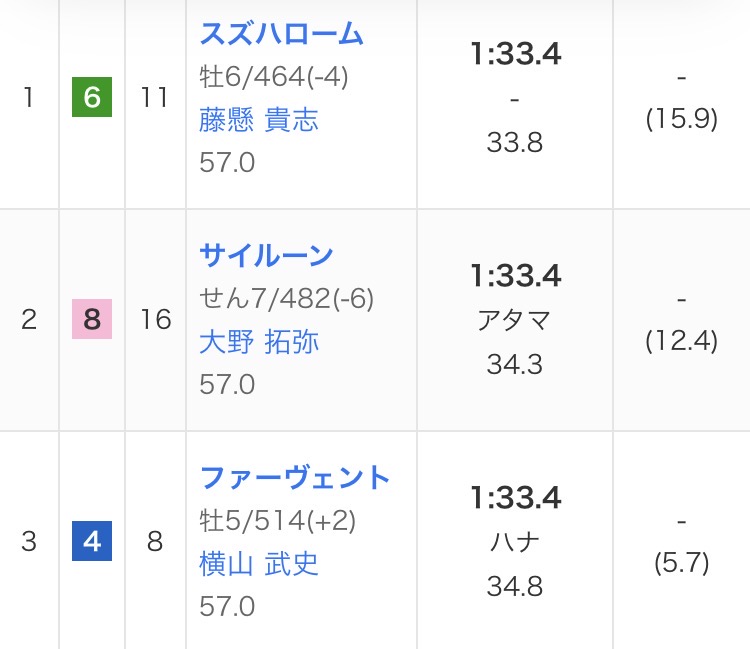Open jockey profile 大野 拓弥
Image resolution: width=750 pixels, height=649 pixels.
(259, 342)
